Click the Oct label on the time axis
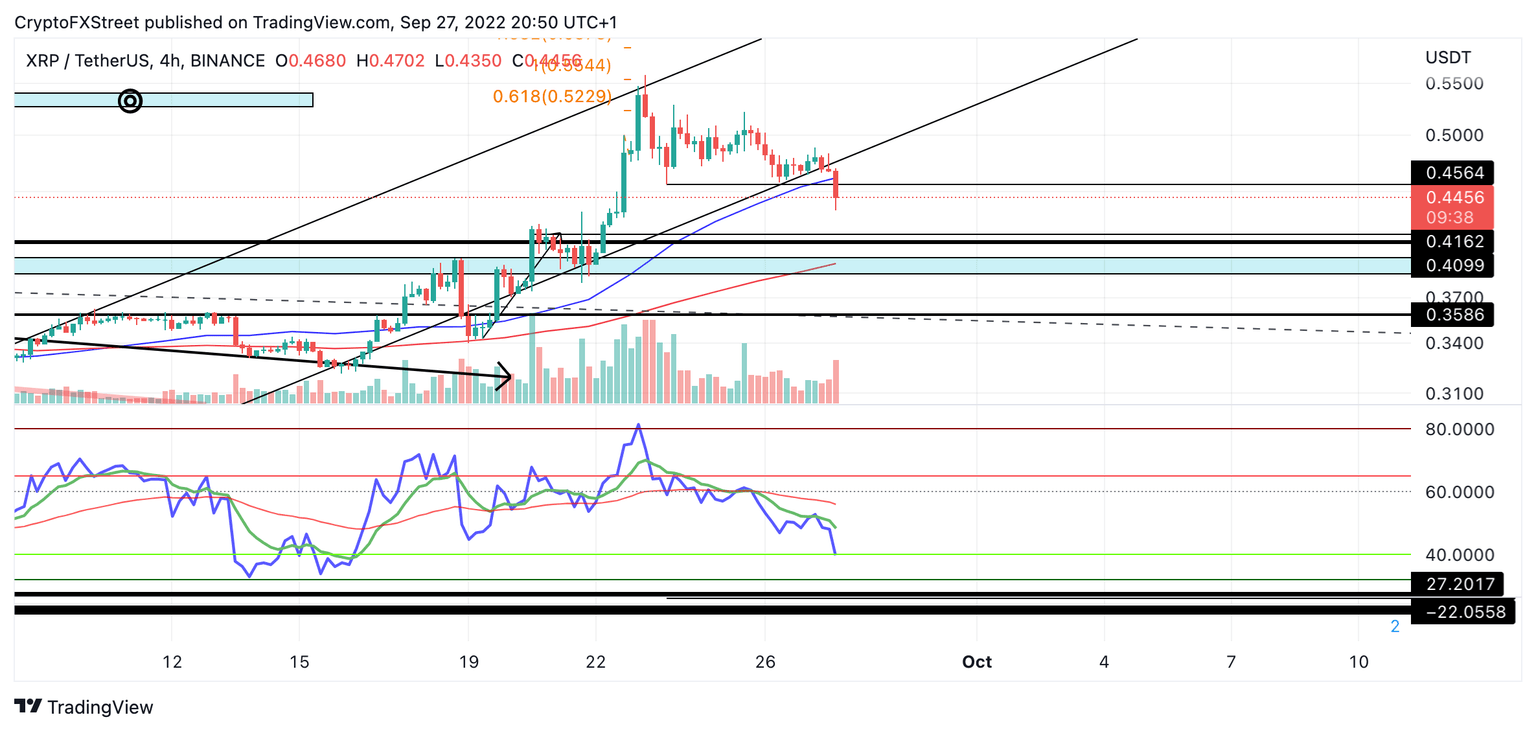1536x731 pixels. [976, 662]
